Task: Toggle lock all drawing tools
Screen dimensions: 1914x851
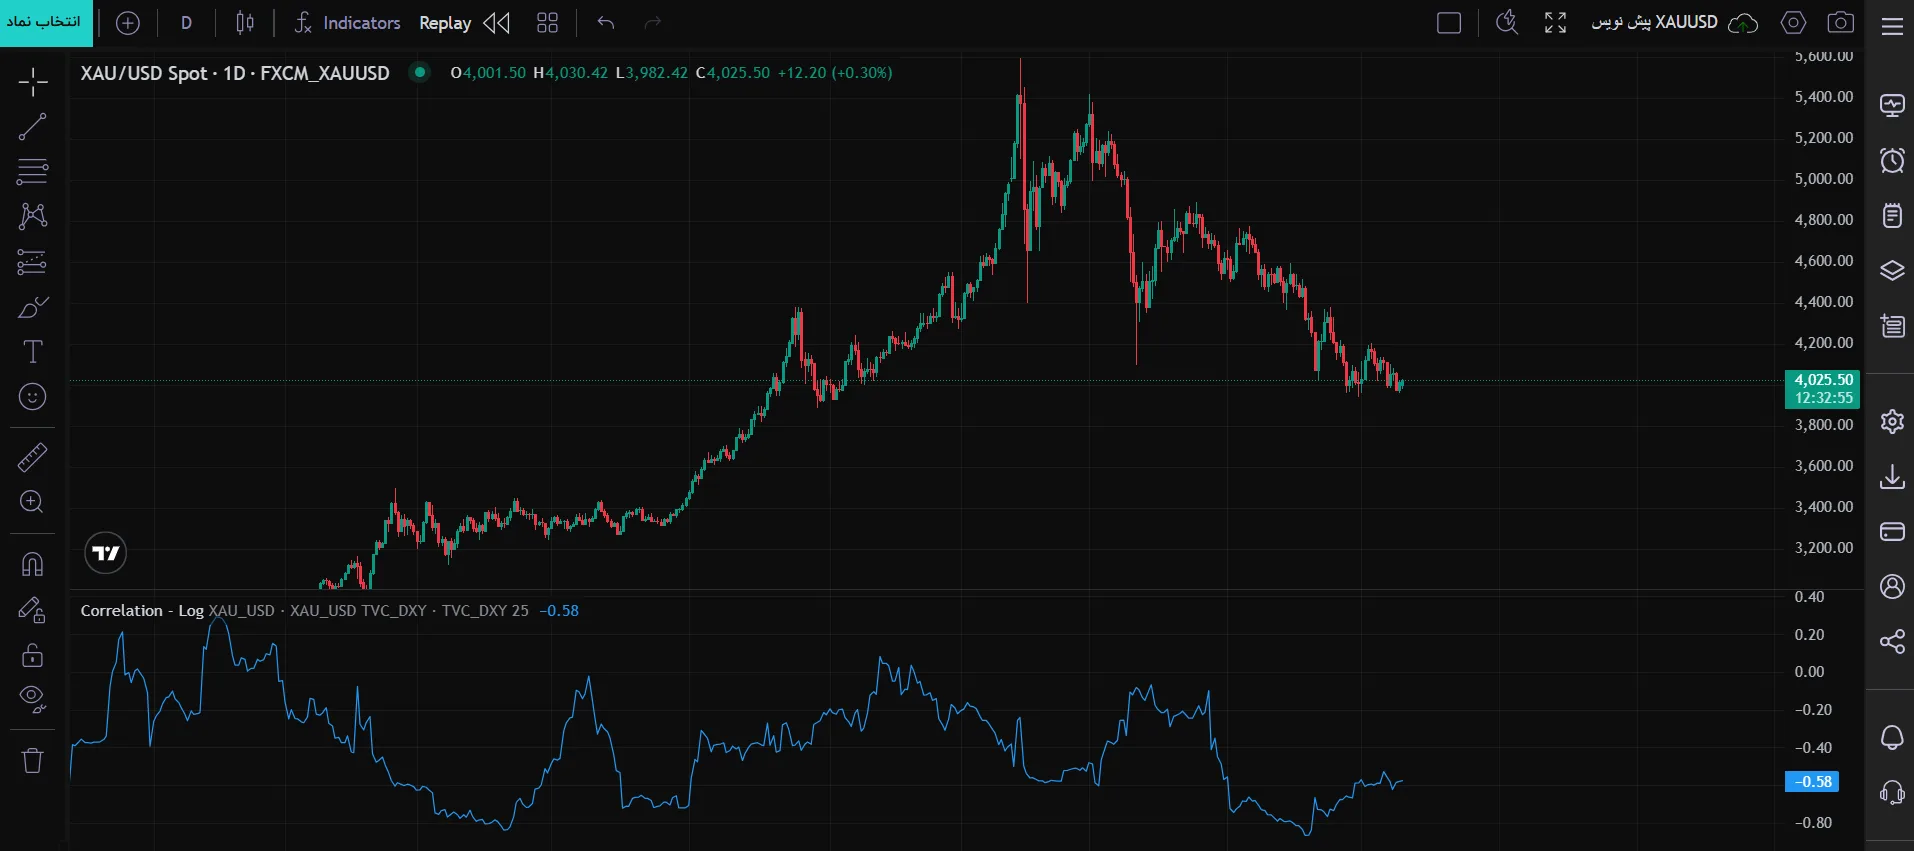Action: (x=32, y=655)
